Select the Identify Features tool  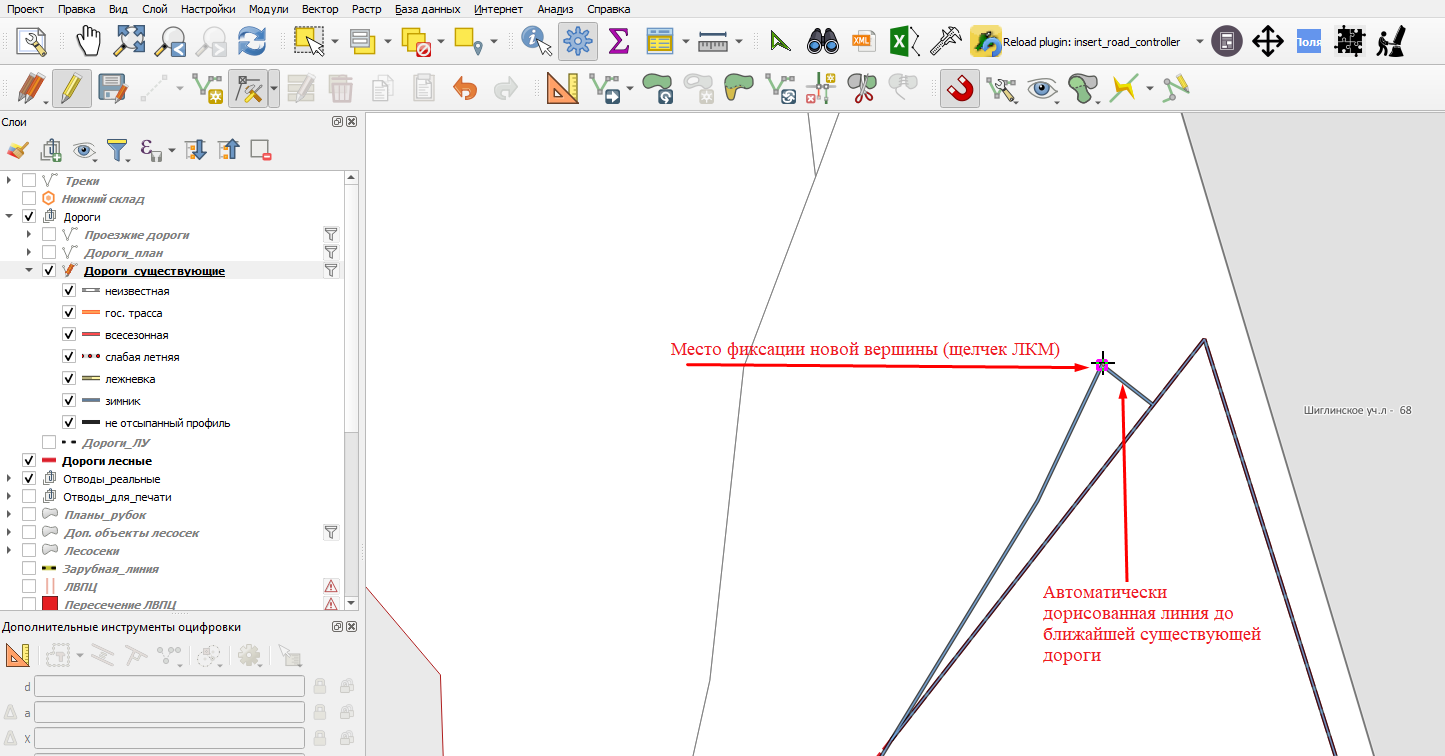click(537, 42)
